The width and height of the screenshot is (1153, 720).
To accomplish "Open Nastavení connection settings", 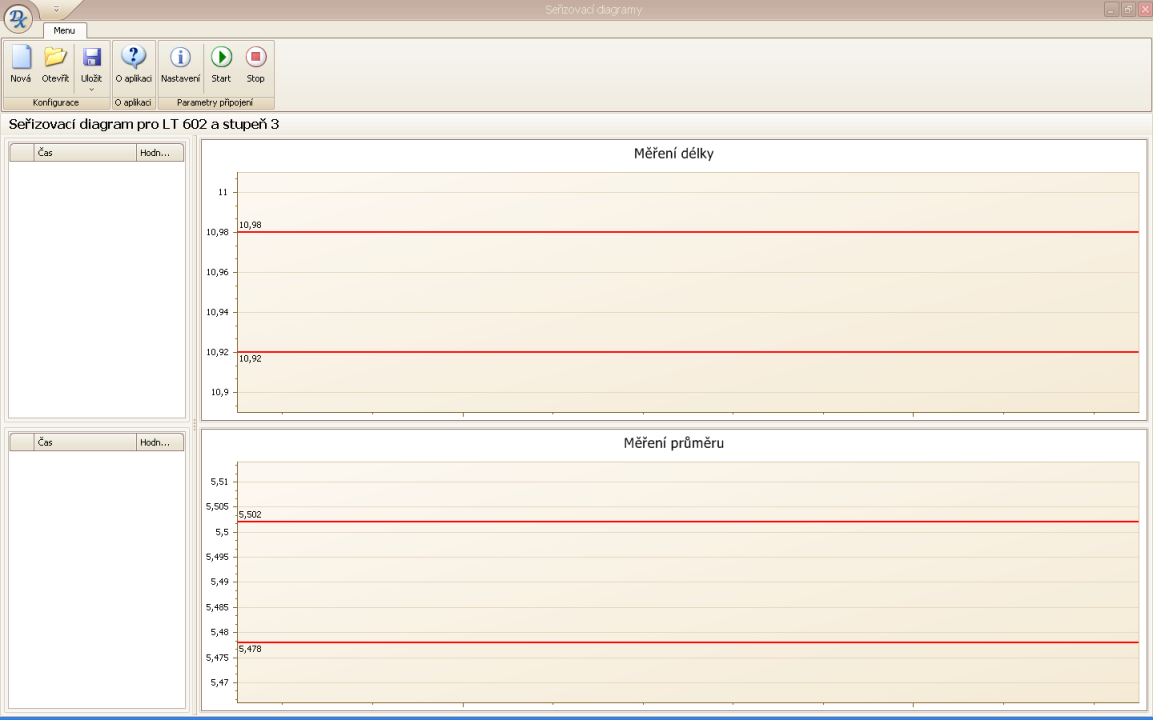I will (x=180, y=65).
